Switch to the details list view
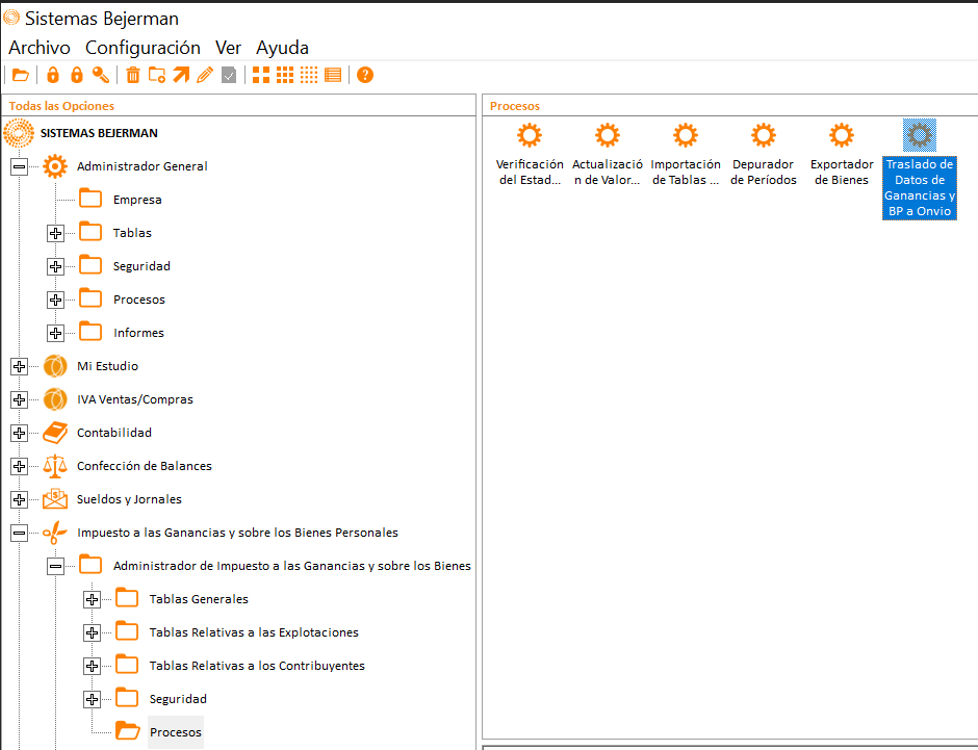978x750 pixels. (333, 75)
